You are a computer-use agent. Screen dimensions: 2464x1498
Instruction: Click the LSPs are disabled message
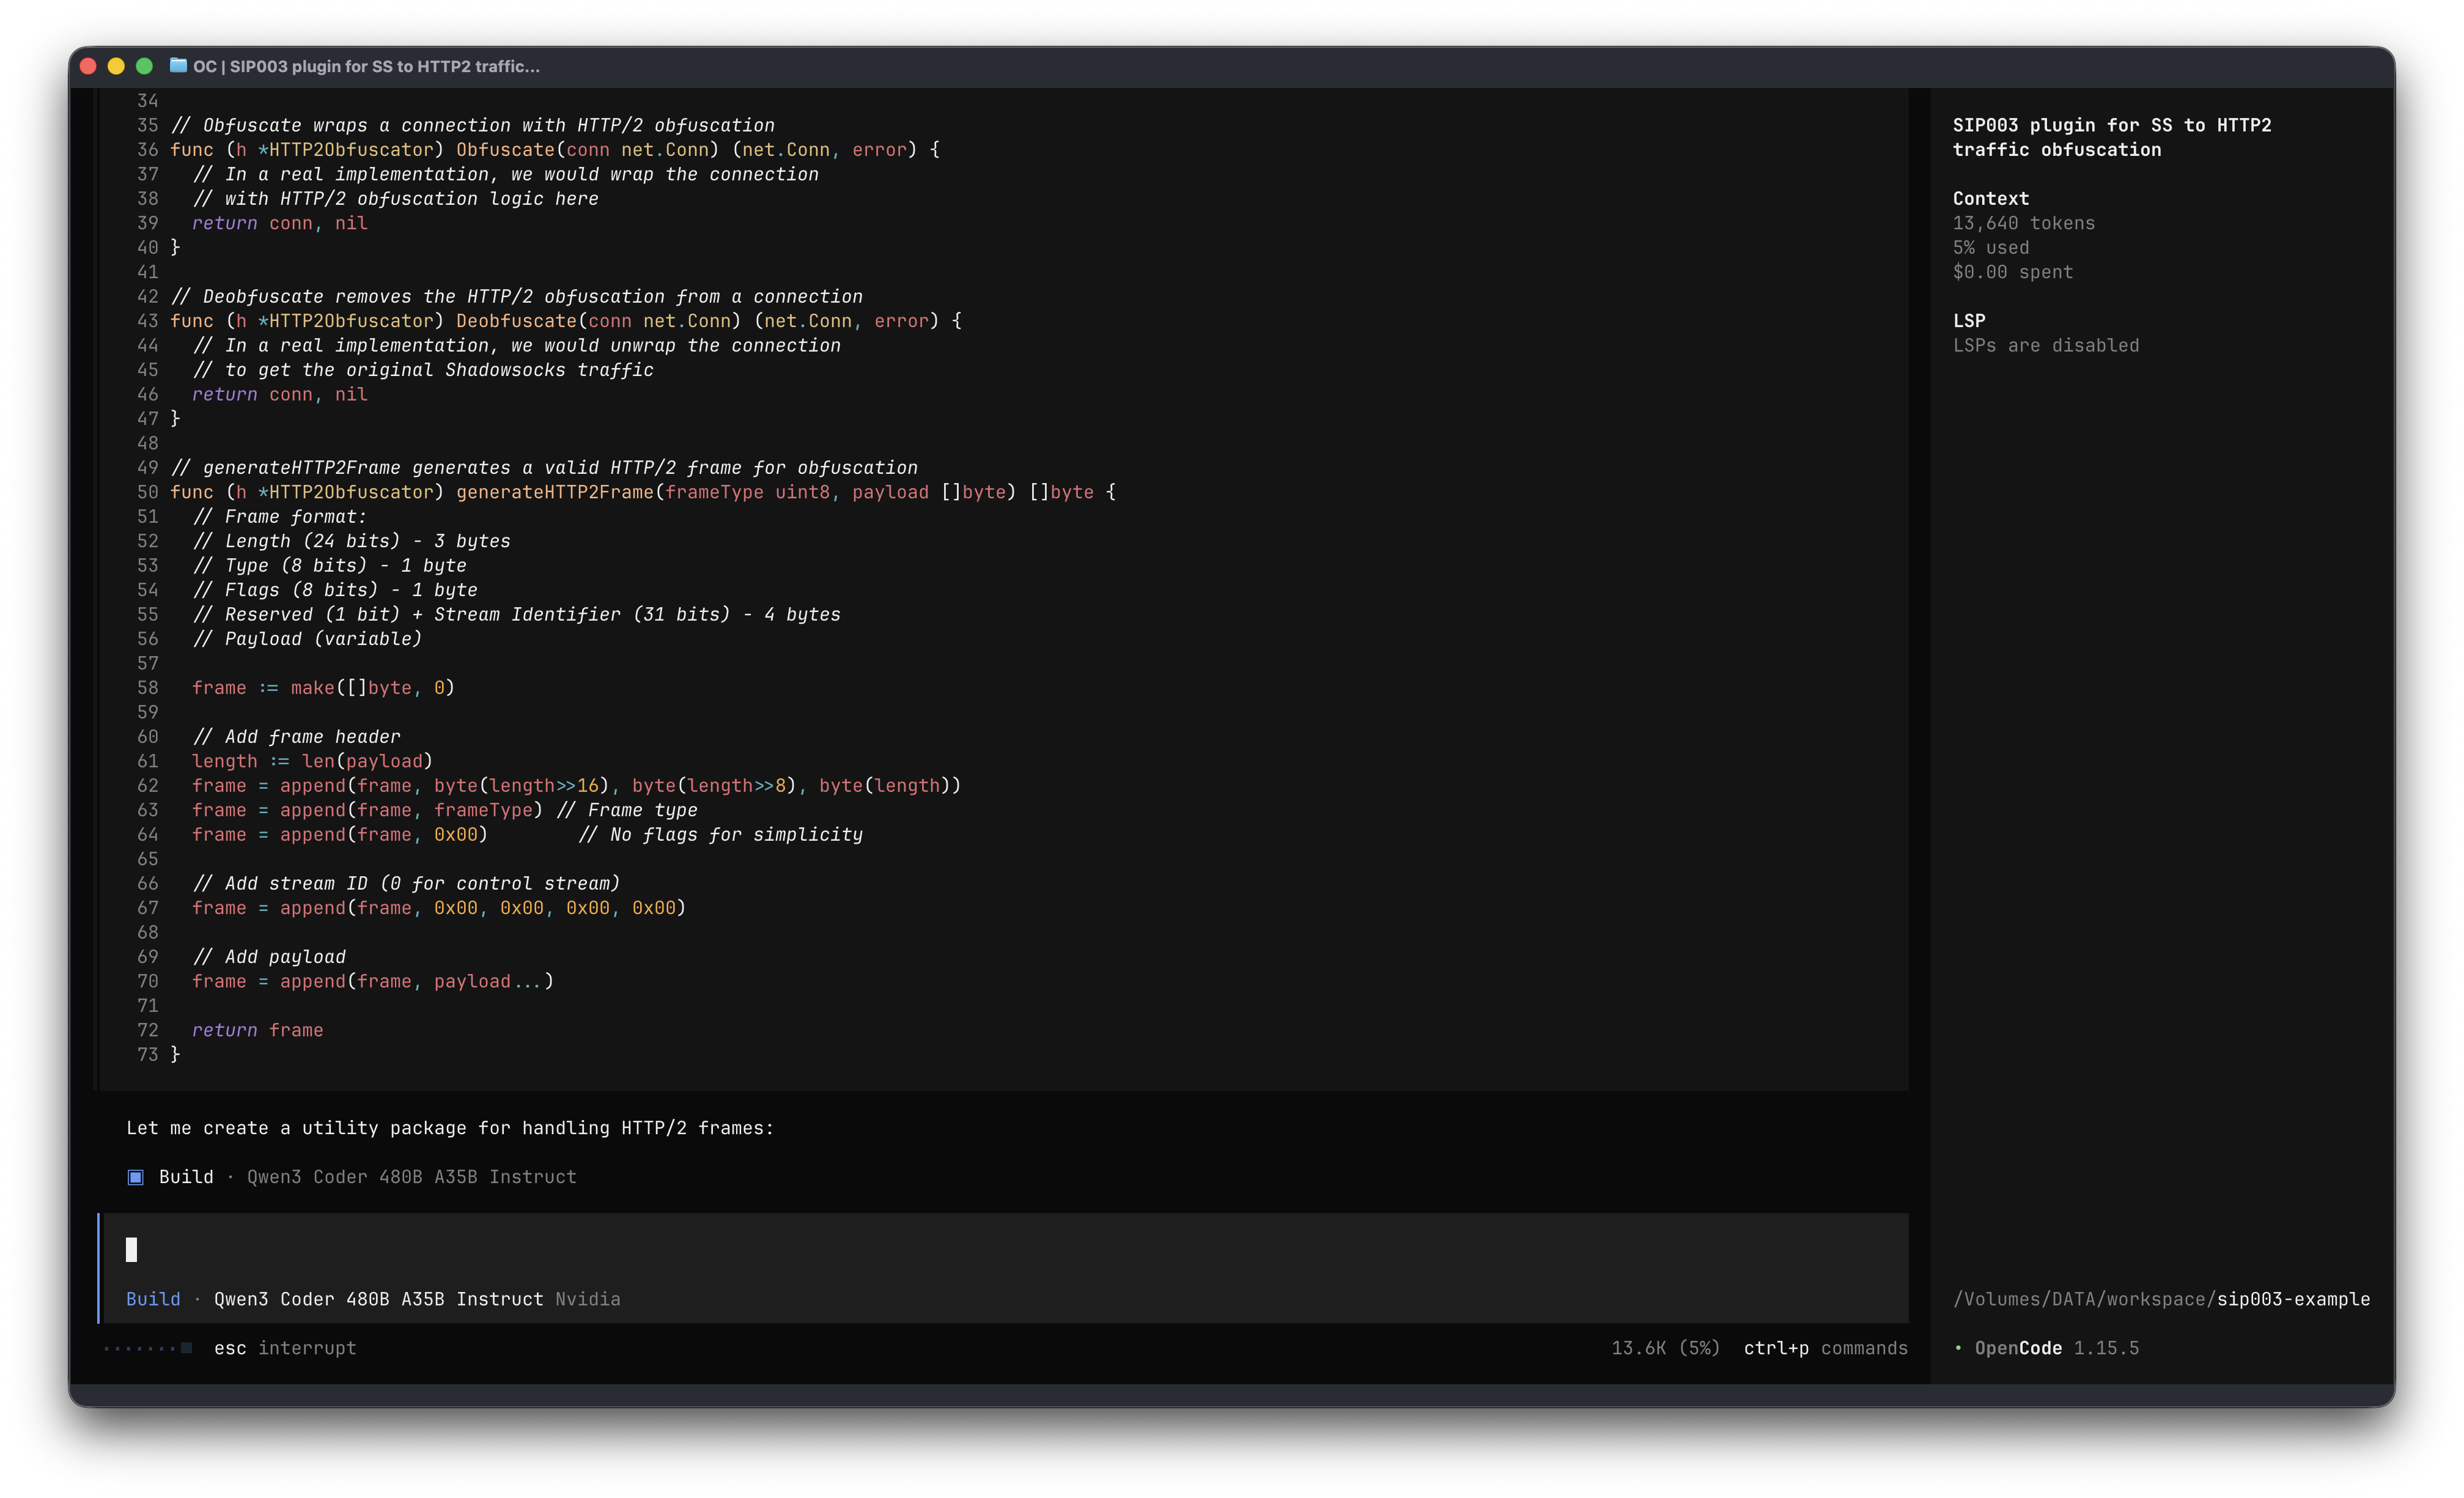pos(2046,345)
